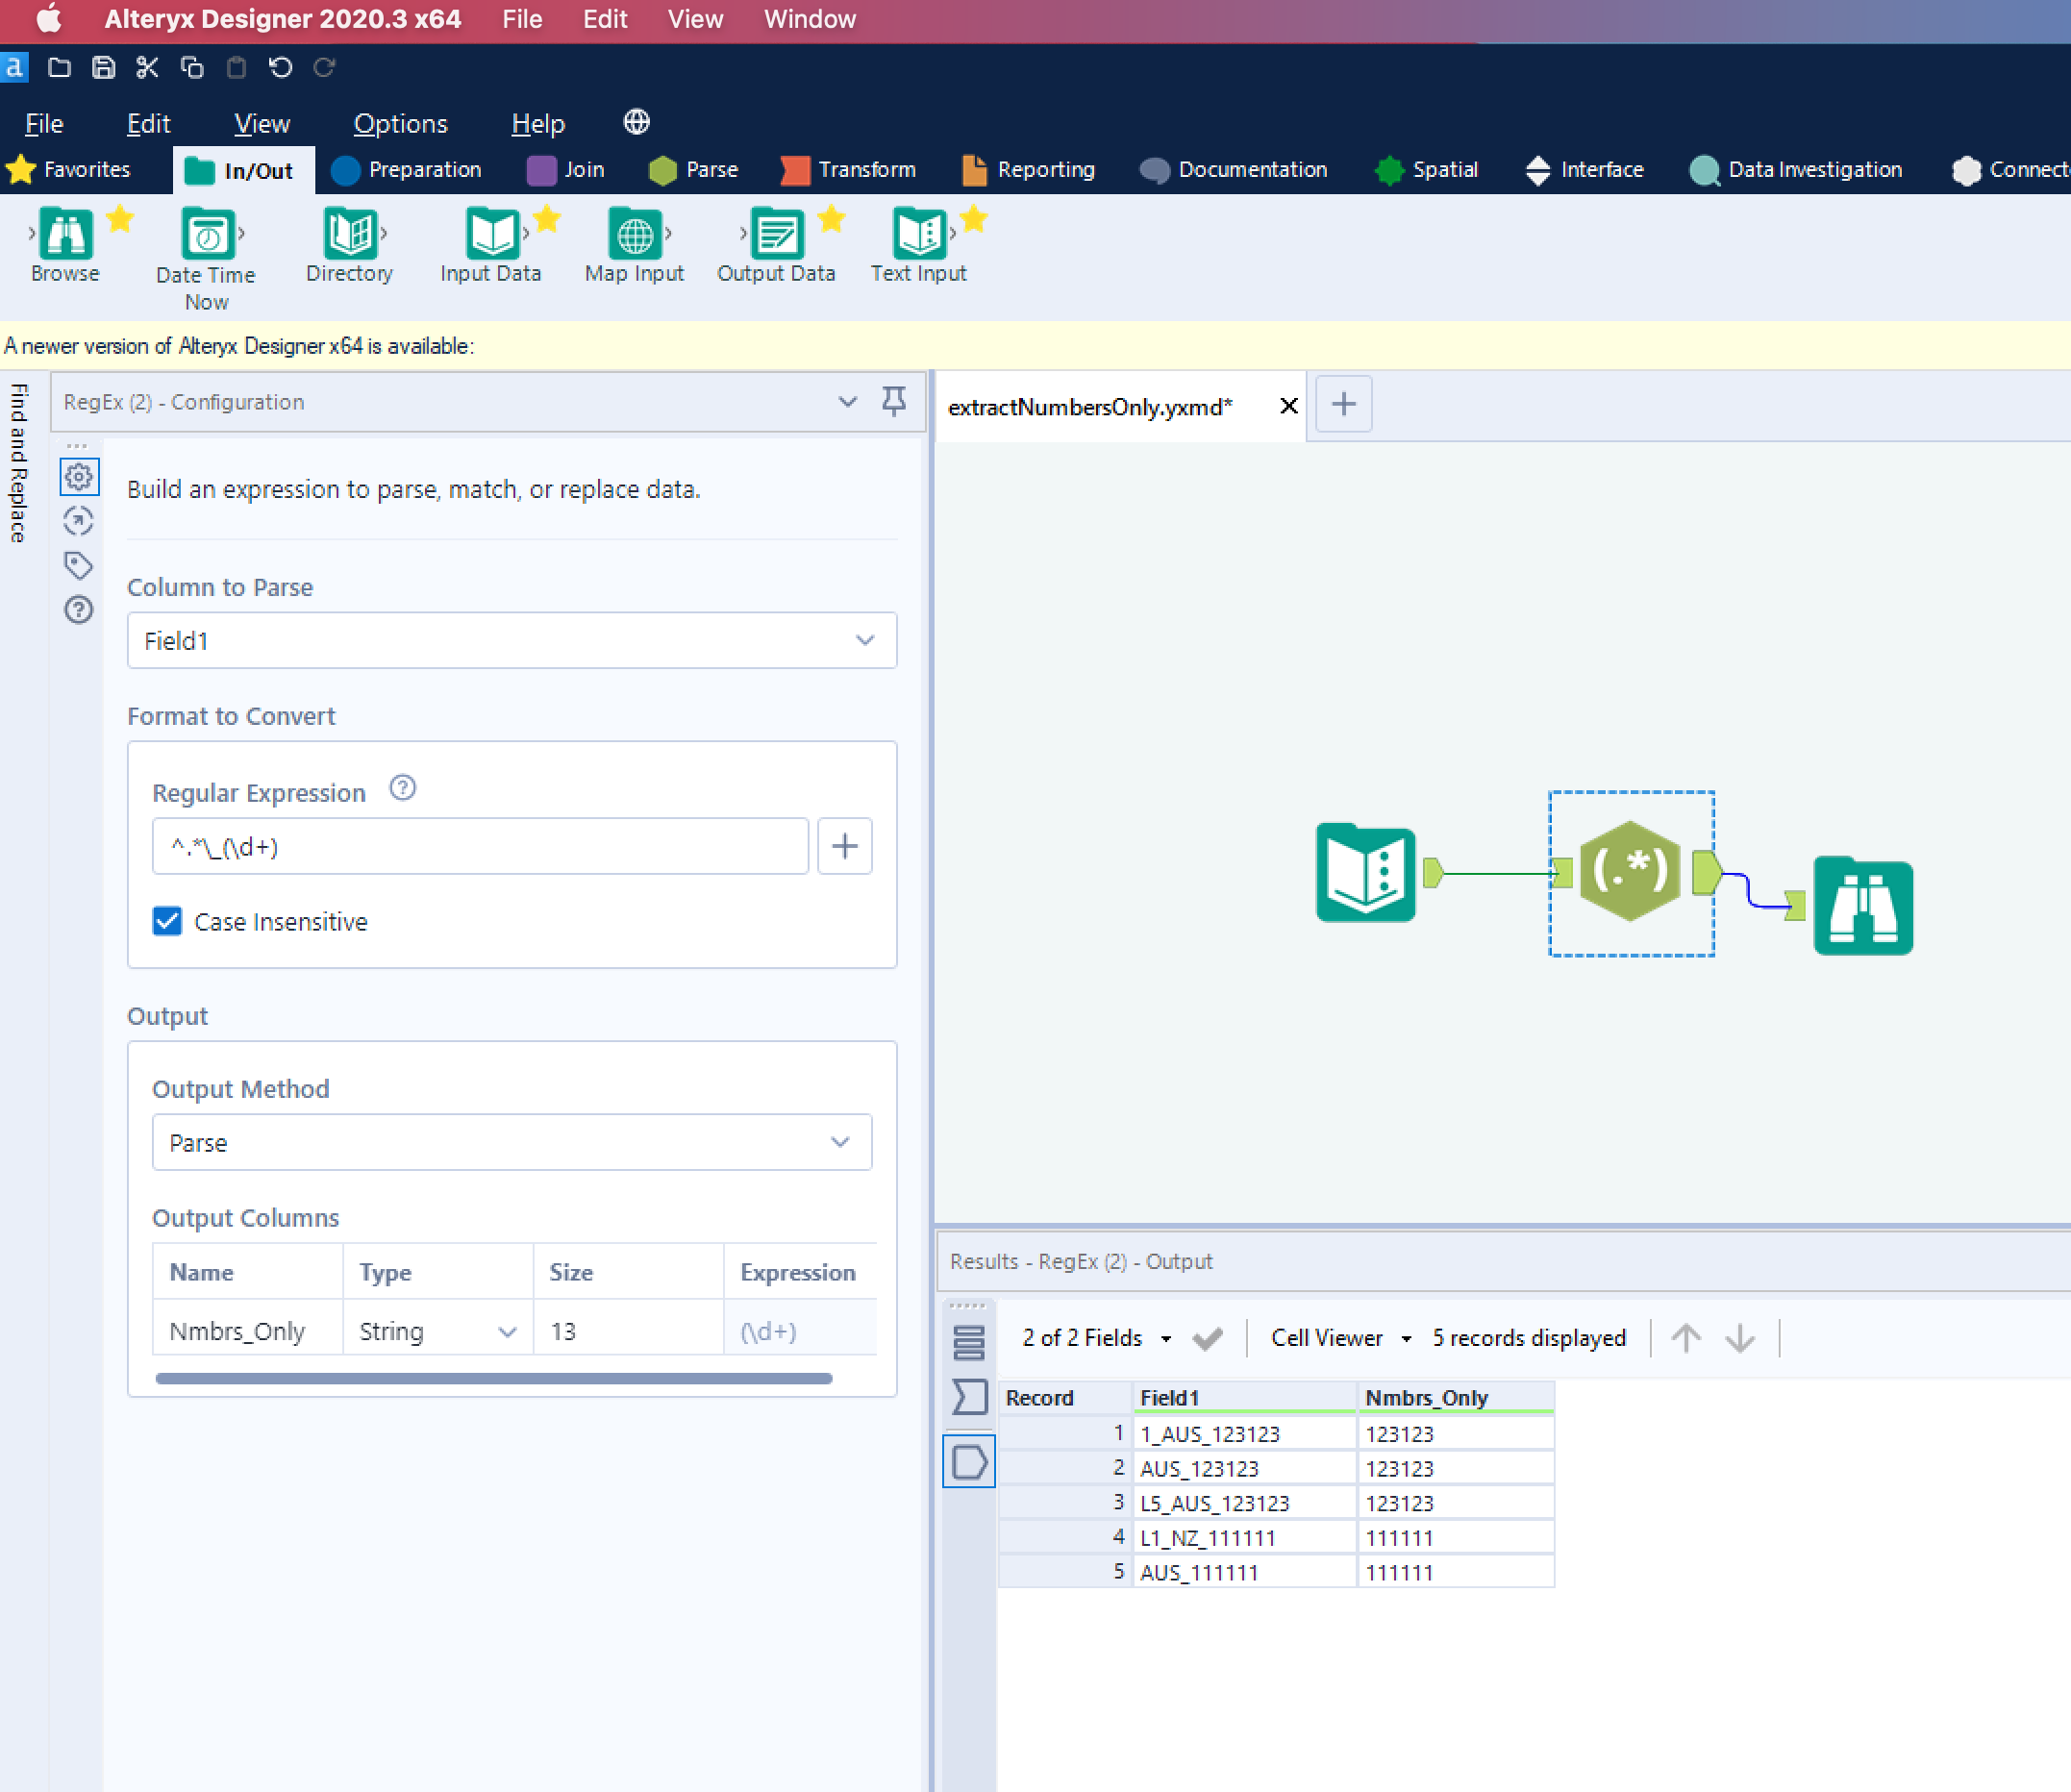Open the Column to Parse dropdown
Image resolution: width=2071 pixels, height=1792 pixels.
(511, 640)
